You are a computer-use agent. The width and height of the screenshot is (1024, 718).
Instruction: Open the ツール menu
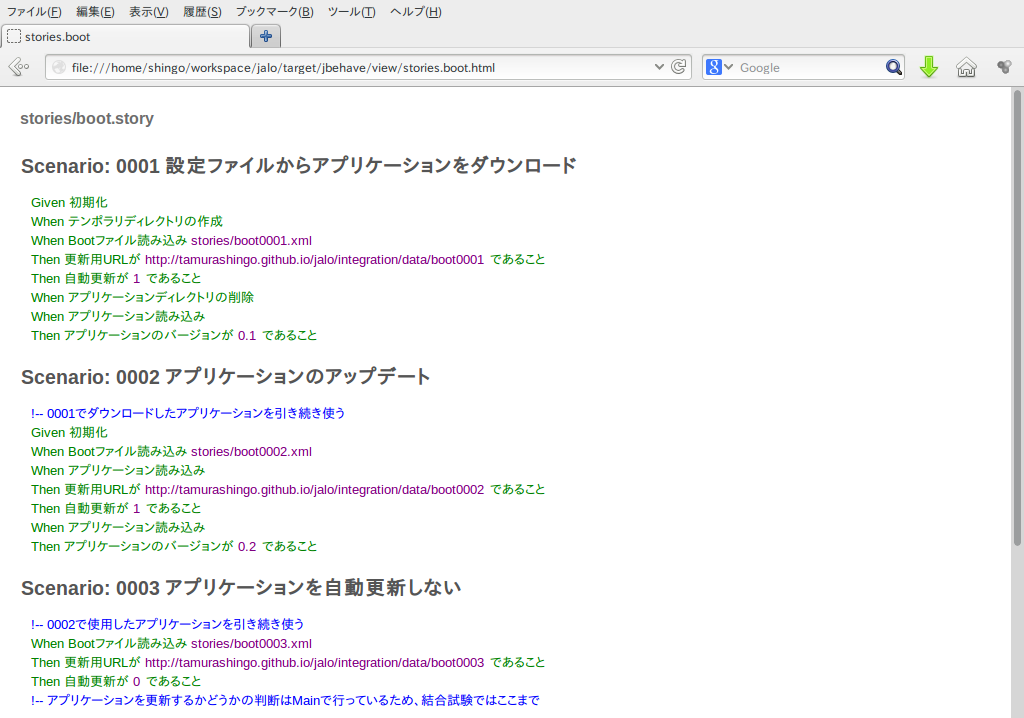coord(352,11)
